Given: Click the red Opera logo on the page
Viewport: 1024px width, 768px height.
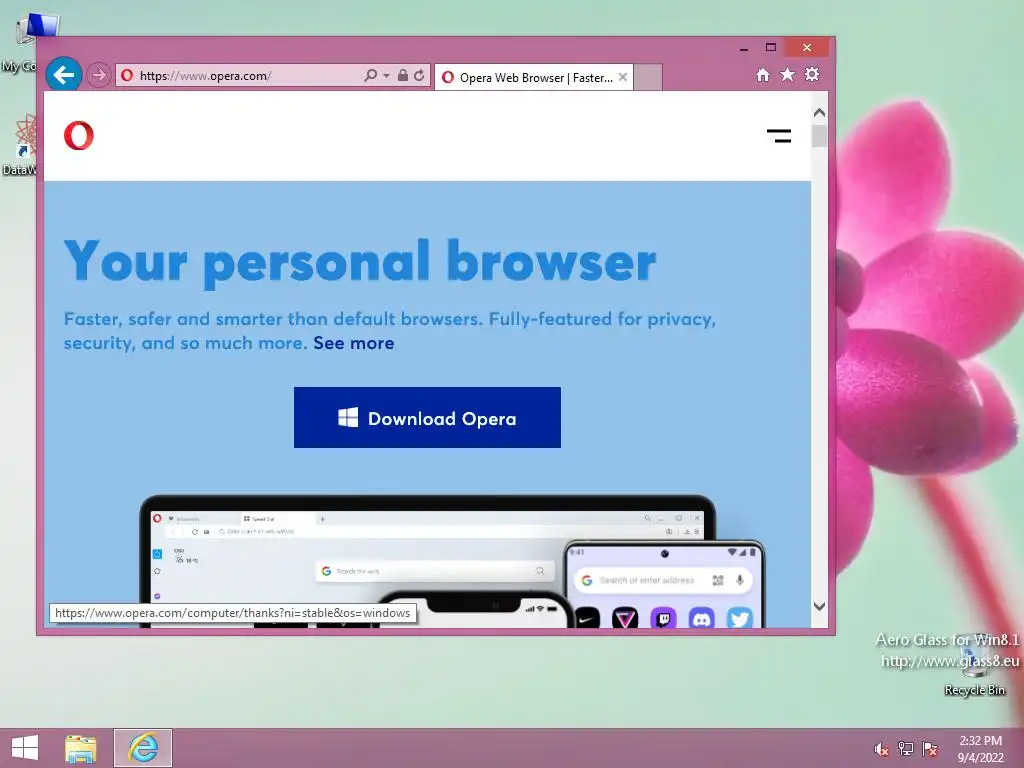Looking at the screenshot, I should (78, 135).
